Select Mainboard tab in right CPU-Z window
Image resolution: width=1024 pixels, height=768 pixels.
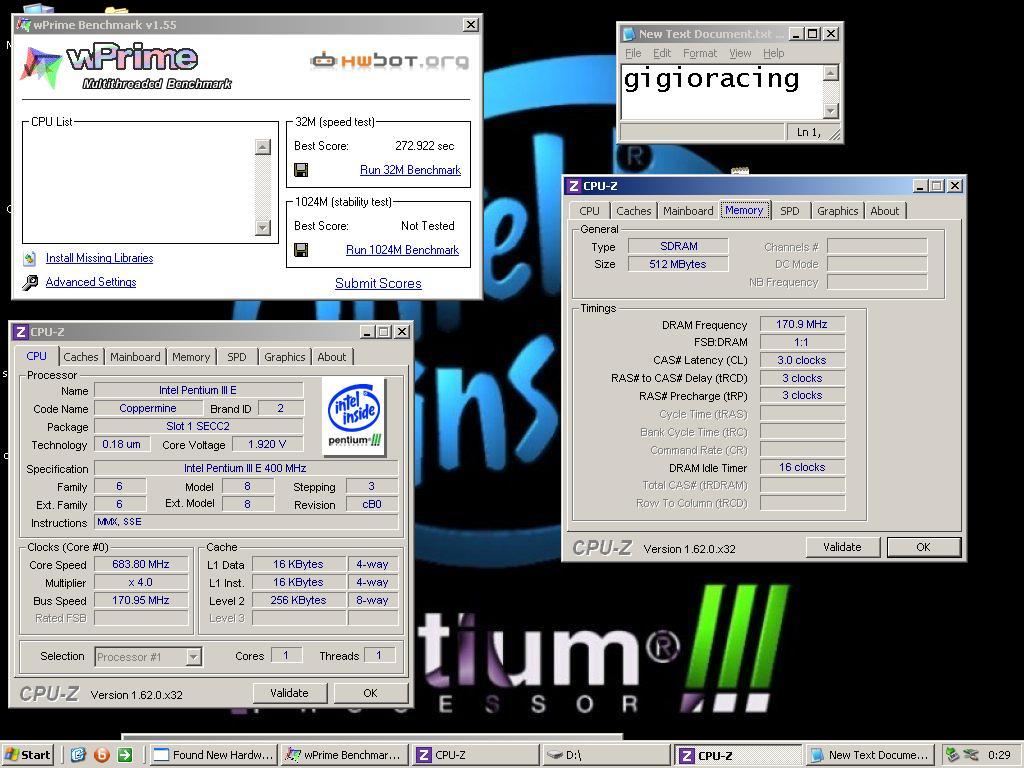pyautogui.click(x=688, y=211)
